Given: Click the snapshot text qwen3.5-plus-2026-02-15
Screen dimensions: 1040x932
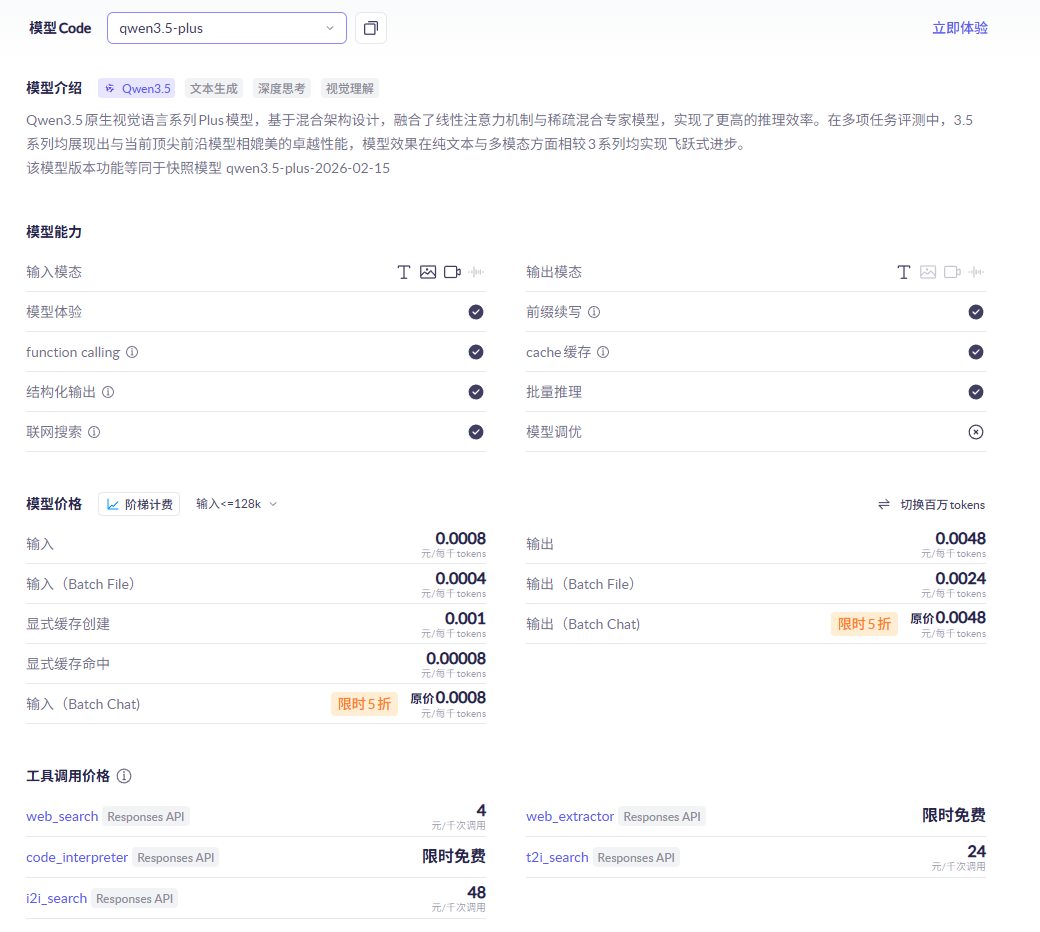Looking at the screenshot, I should pos(308,168).
